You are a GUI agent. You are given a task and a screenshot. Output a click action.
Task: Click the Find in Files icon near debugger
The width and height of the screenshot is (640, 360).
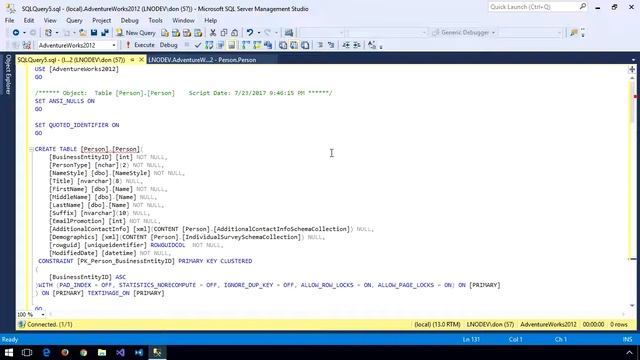(573, 33)
